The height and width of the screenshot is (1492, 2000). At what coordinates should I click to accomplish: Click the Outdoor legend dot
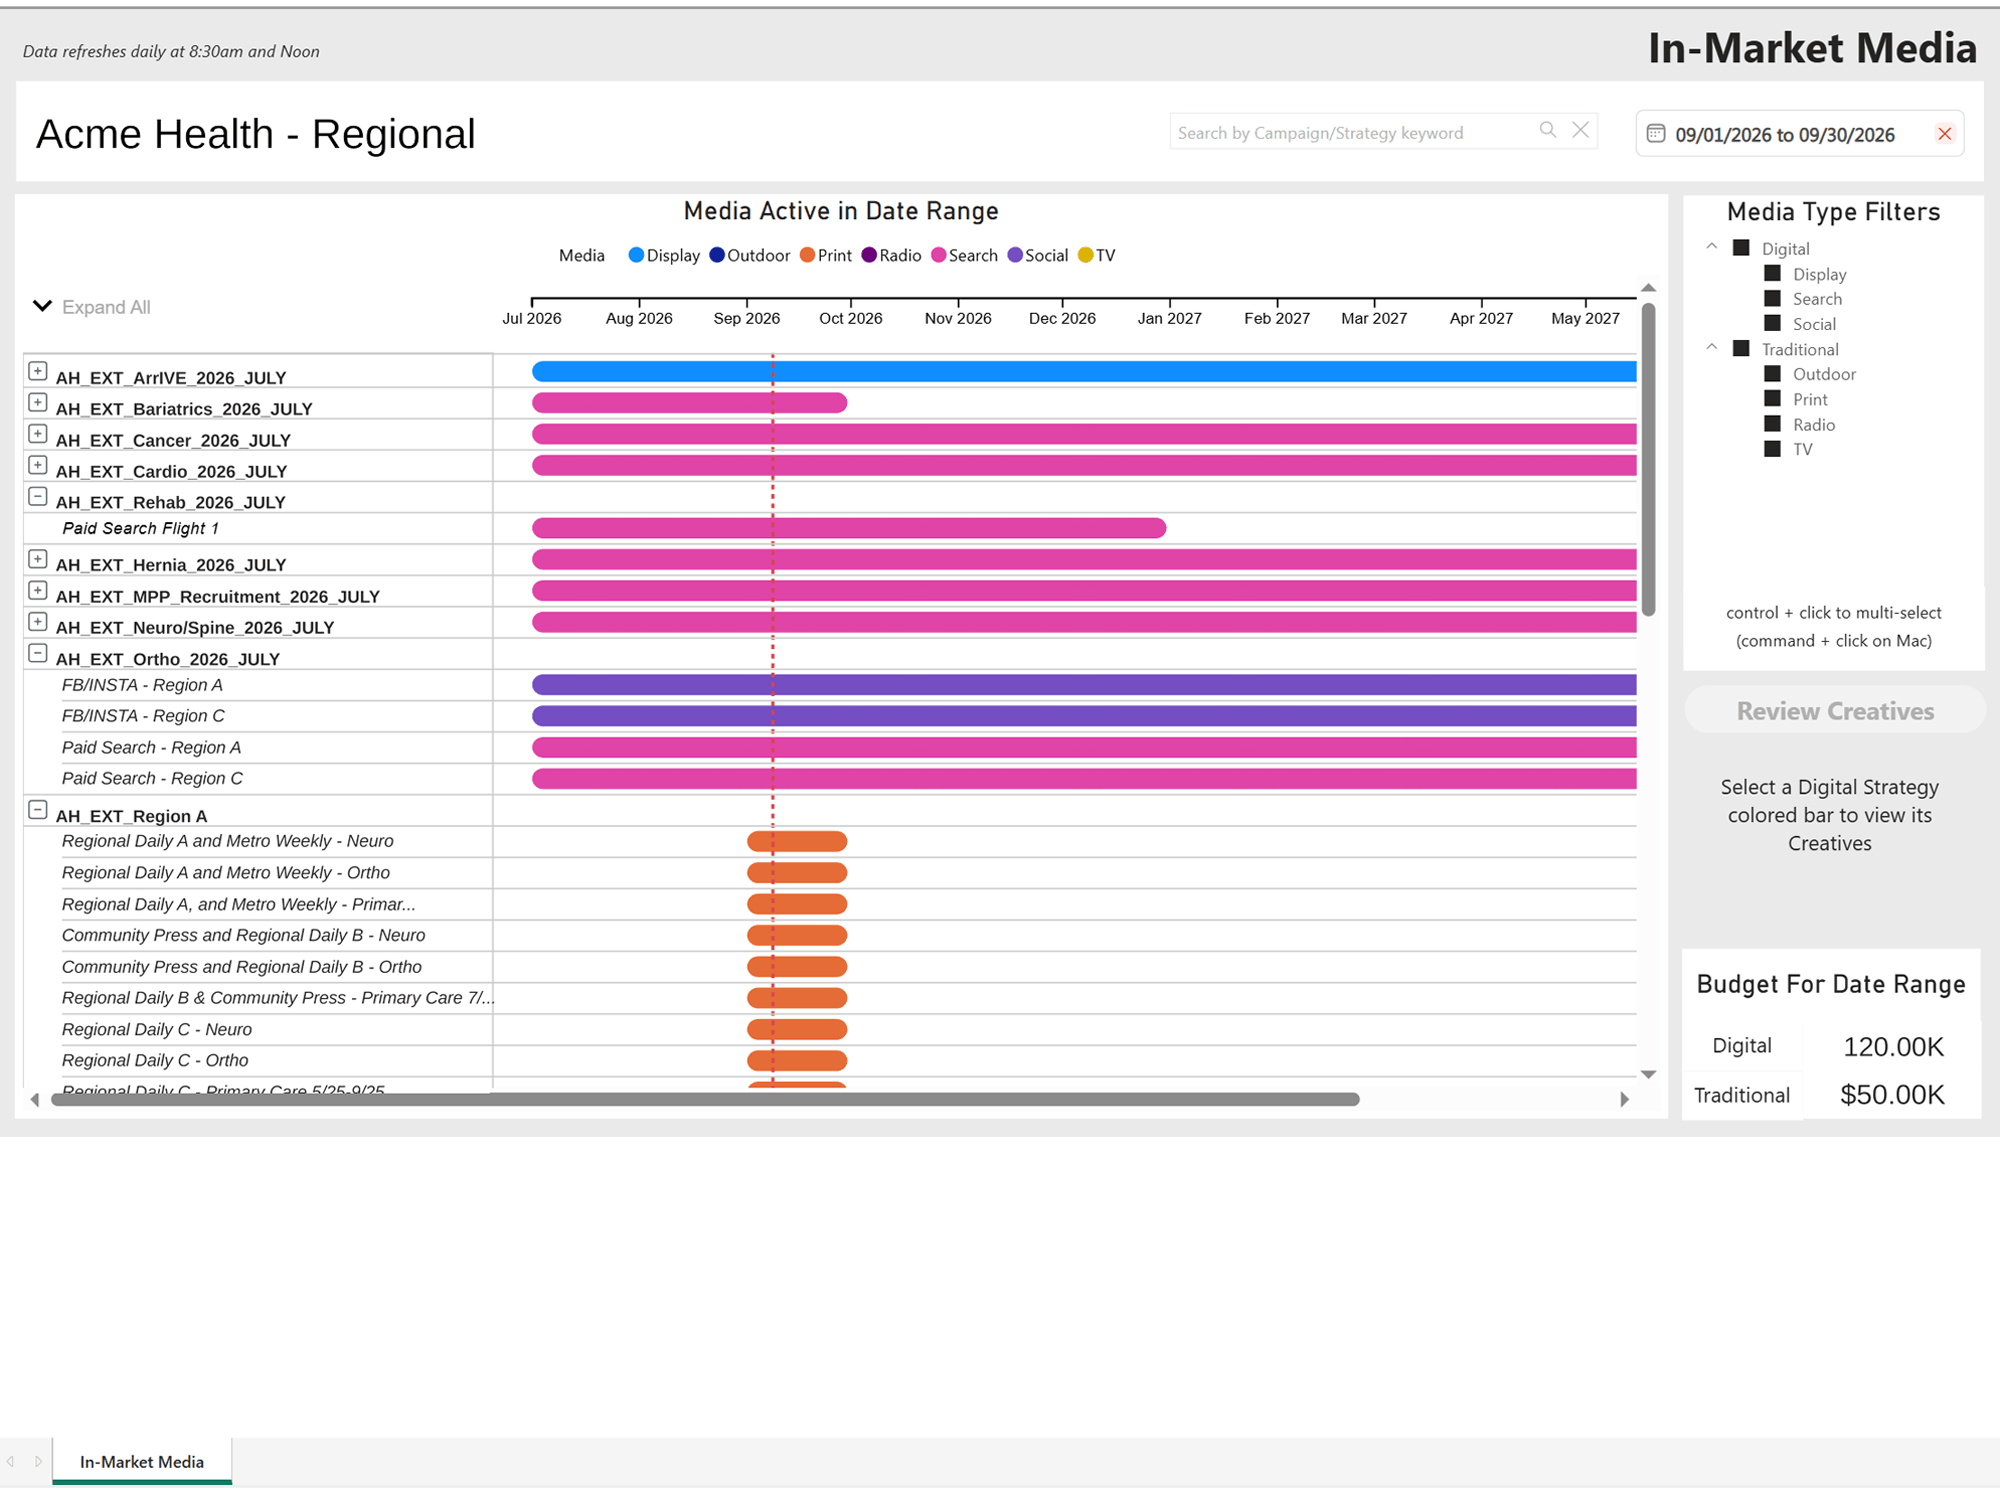(717, 255)
